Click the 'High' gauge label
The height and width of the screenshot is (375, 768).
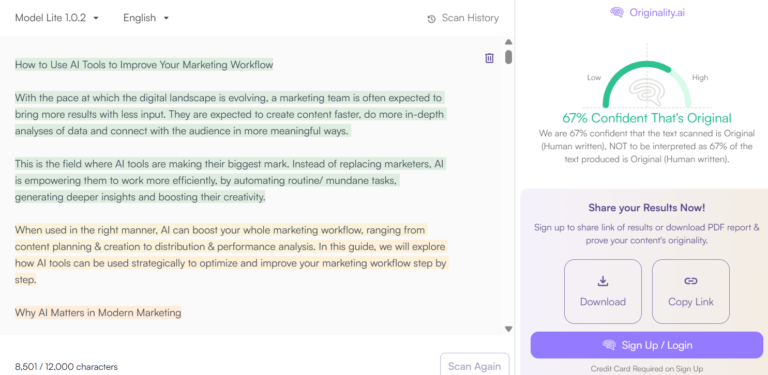(700, 77)
